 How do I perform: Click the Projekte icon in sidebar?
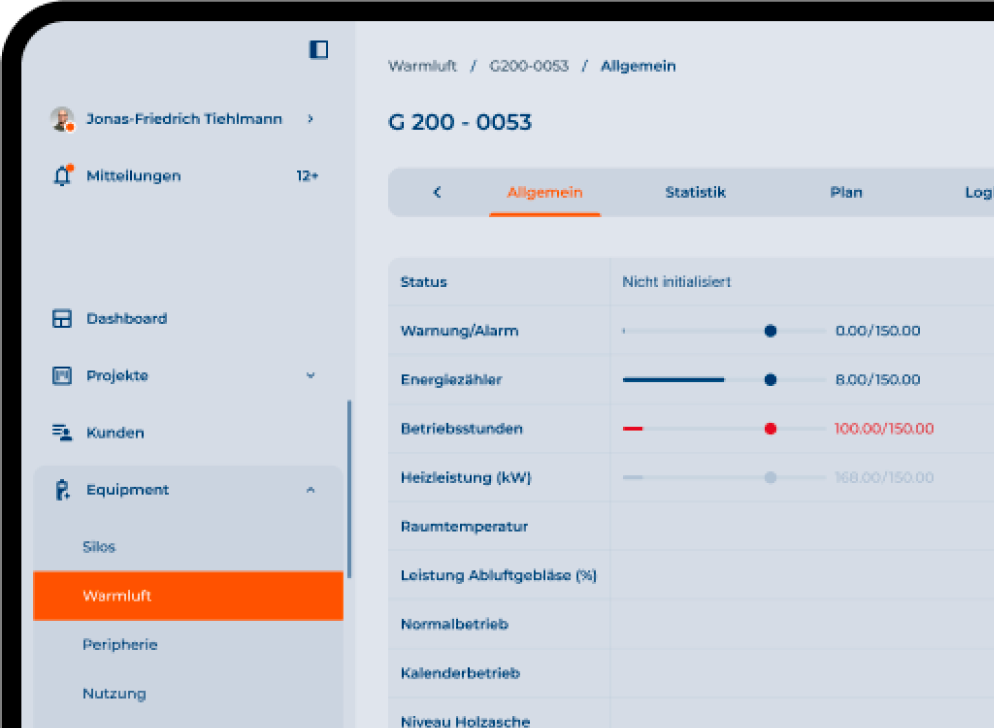click(x=62, y=376)
